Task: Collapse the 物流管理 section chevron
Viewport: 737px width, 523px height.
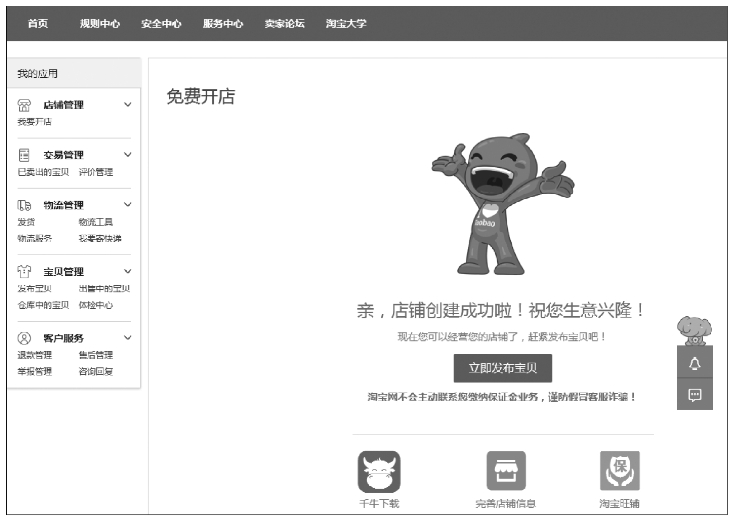Action: (x=127, y=204)
